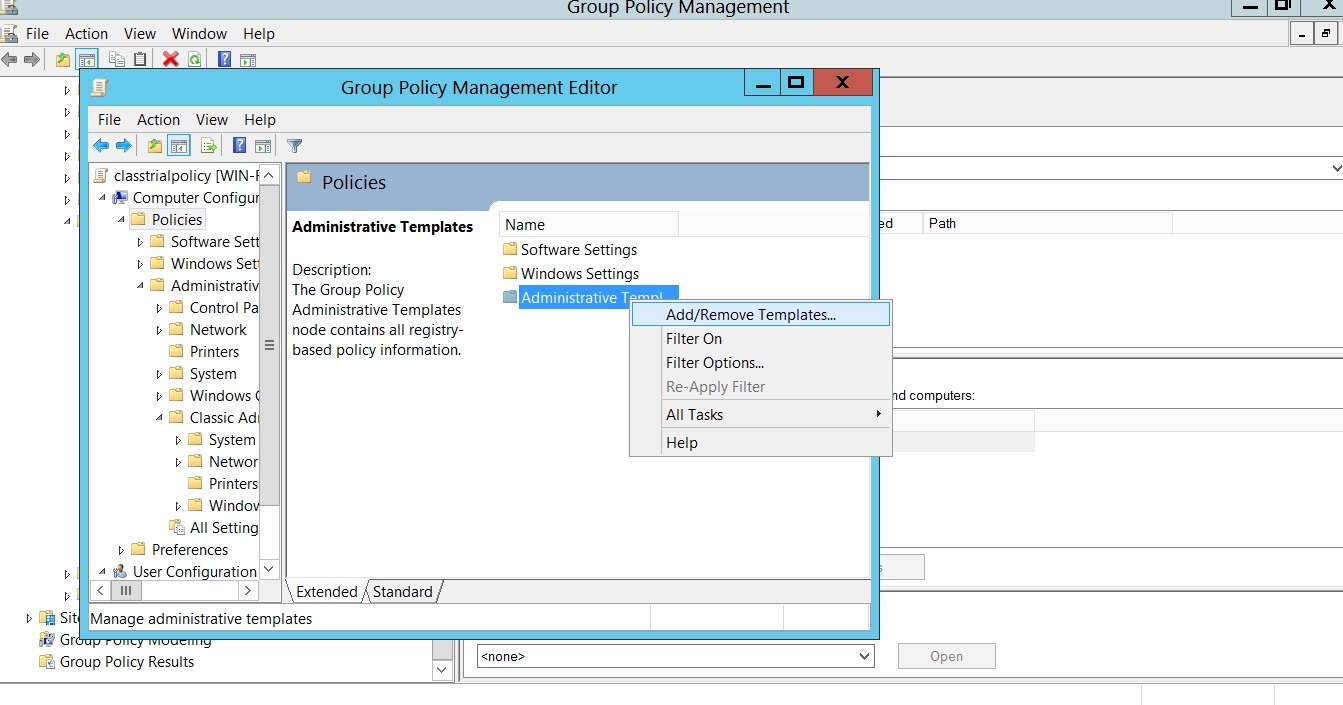This screenshot has height=705, width=1343.
Task: Click the blue Back arrow in editor toolbar
Action: (x=101, y=146)
